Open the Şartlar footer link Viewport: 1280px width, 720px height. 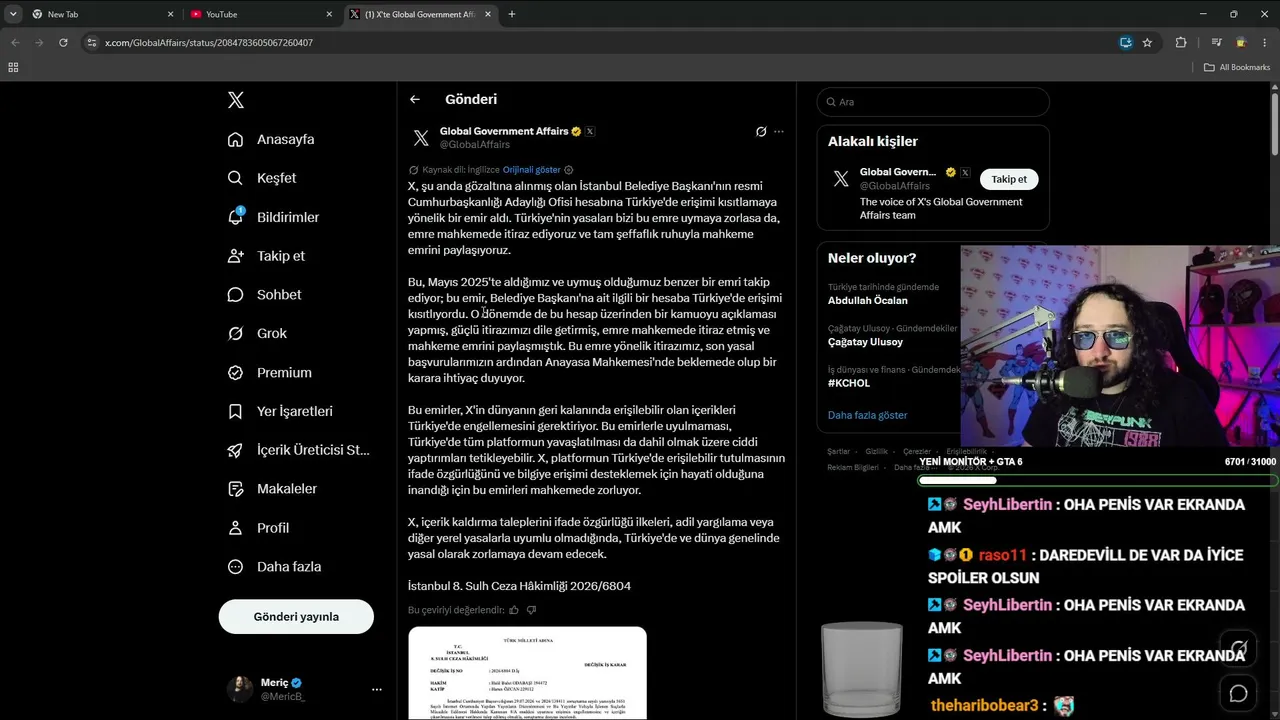pyautogui.click(x=838, y=452)
